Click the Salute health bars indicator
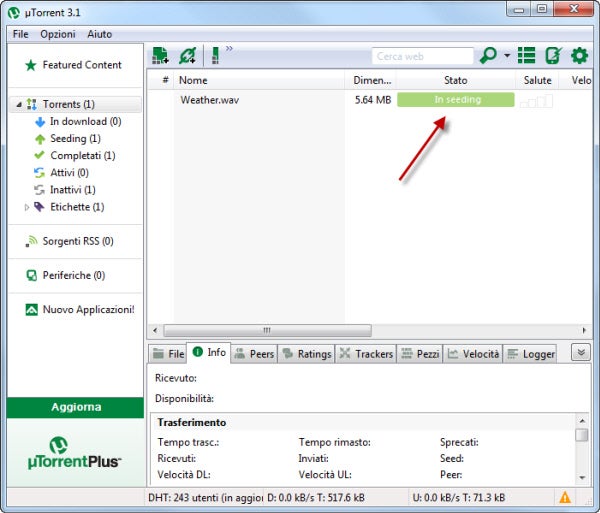The height and width of the screenshot is (513, 600). tap(536, 101)
